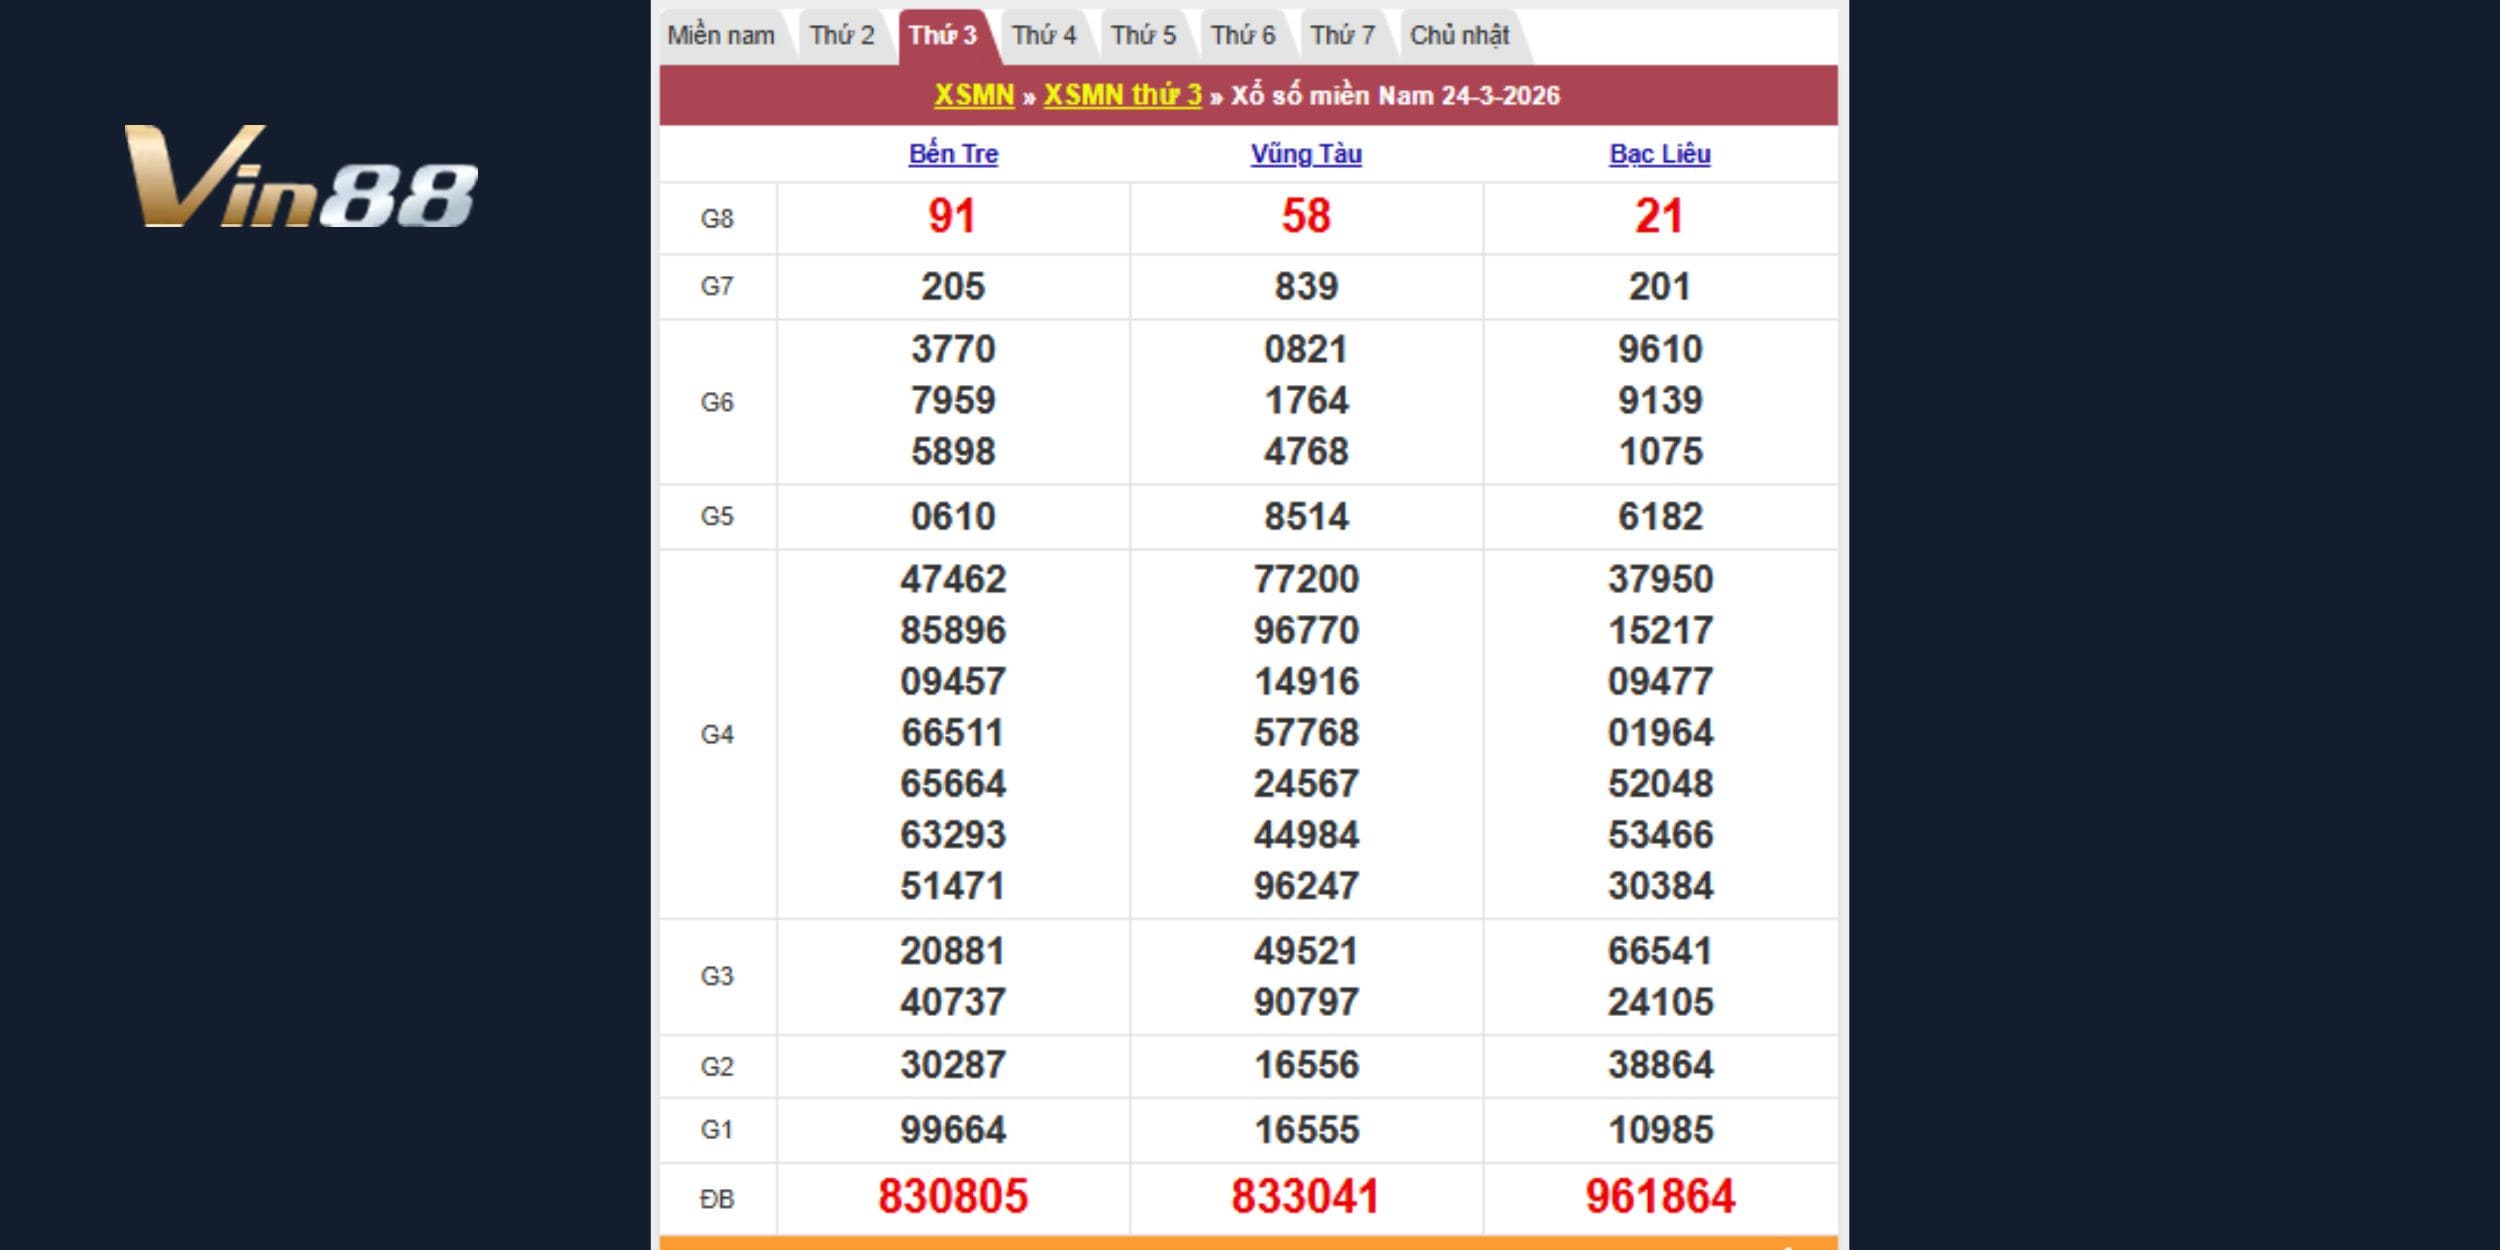Viewport: 2500px width, 1250px height.
Task: Click the orange bar below results
Action: [1248, 1243]
